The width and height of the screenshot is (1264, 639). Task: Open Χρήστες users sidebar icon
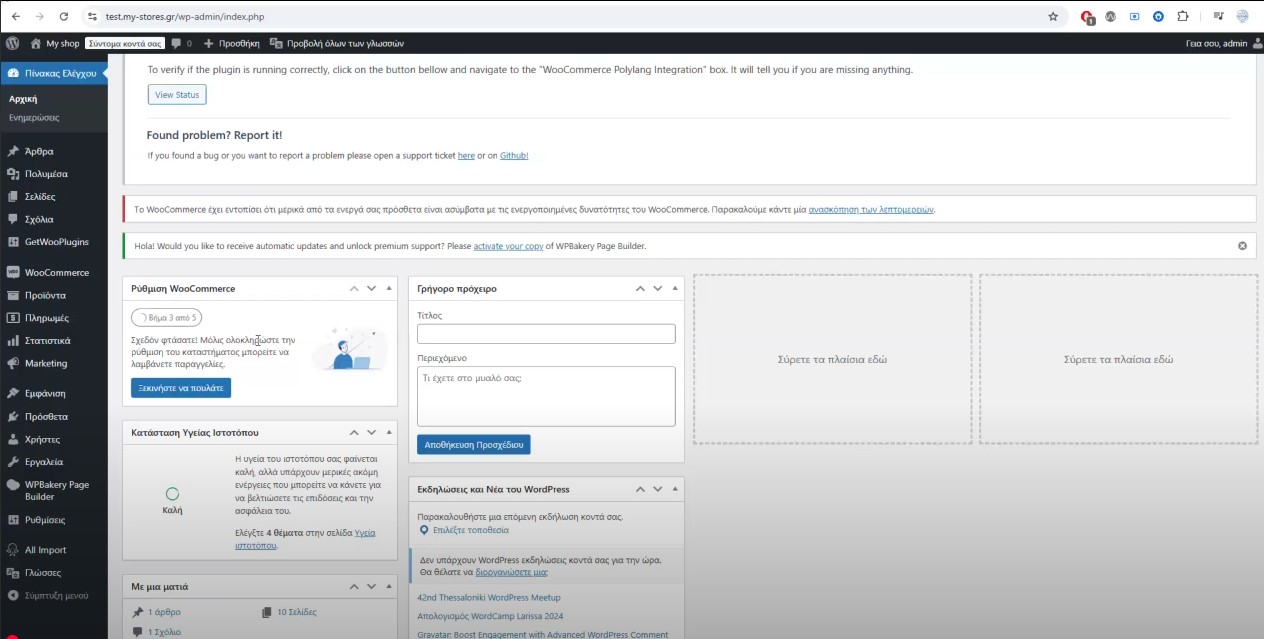pos(12,439)
